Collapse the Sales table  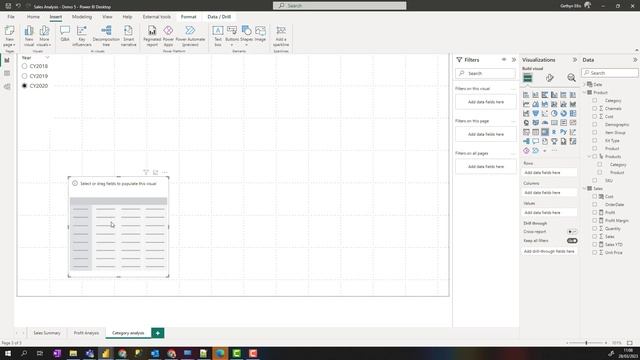(x=584, y=189)
